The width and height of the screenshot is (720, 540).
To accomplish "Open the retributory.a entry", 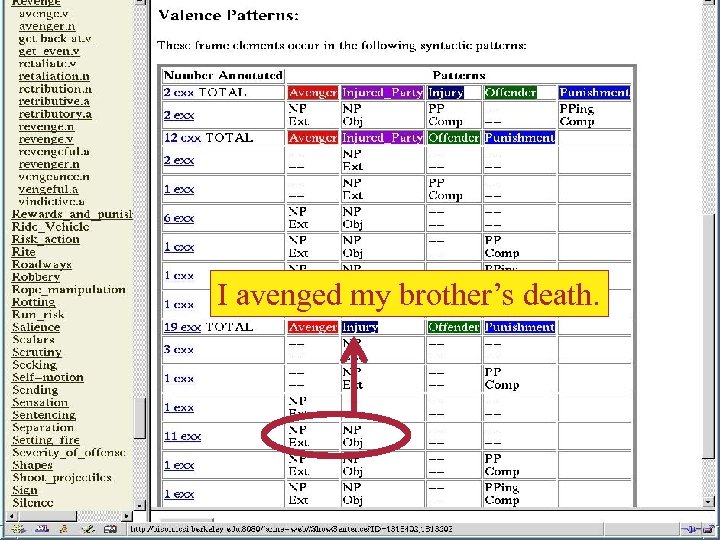I will click(55, 114).
